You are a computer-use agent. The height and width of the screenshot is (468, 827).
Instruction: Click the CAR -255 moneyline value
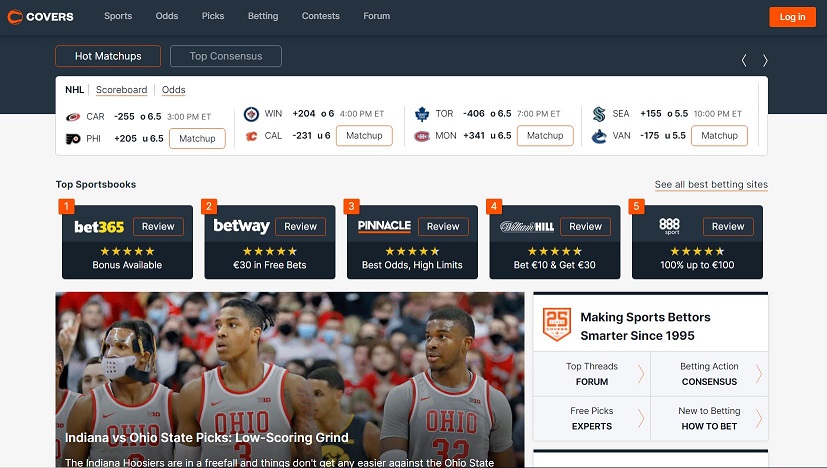coord(124,117)
